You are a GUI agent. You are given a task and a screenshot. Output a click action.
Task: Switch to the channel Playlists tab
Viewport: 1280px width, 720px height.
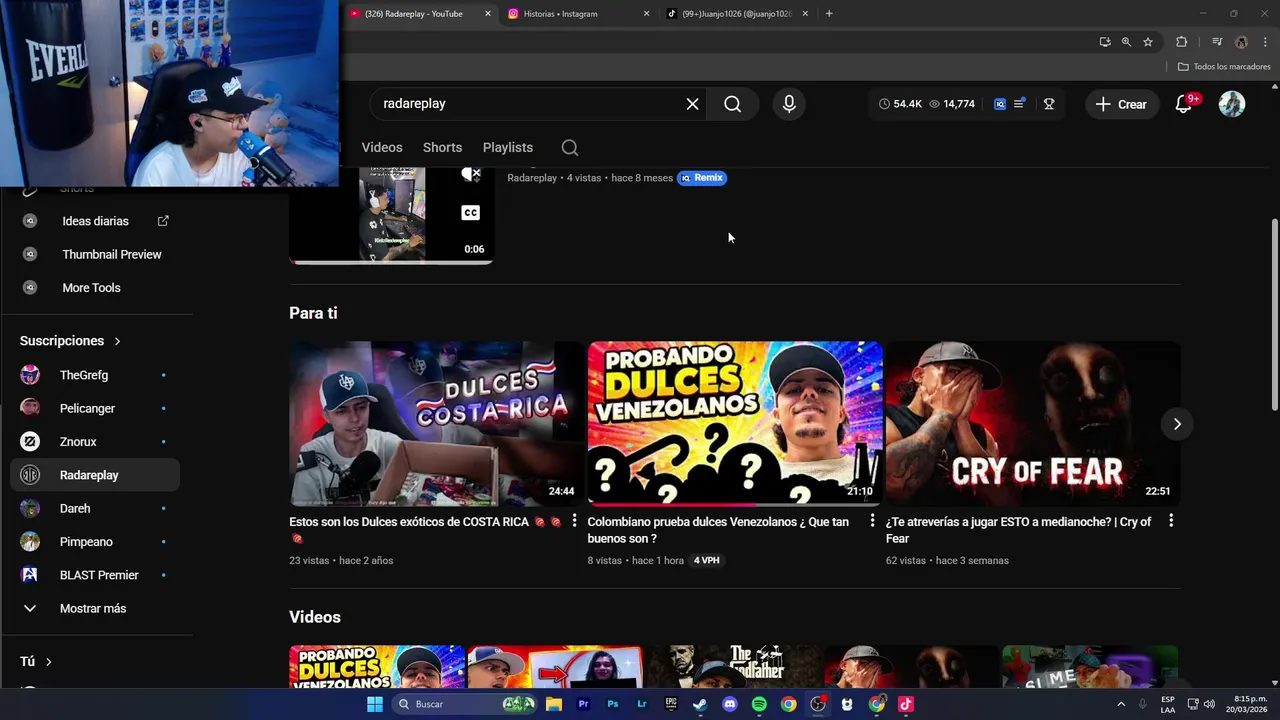pyautogui.click(x=508, y=147)
